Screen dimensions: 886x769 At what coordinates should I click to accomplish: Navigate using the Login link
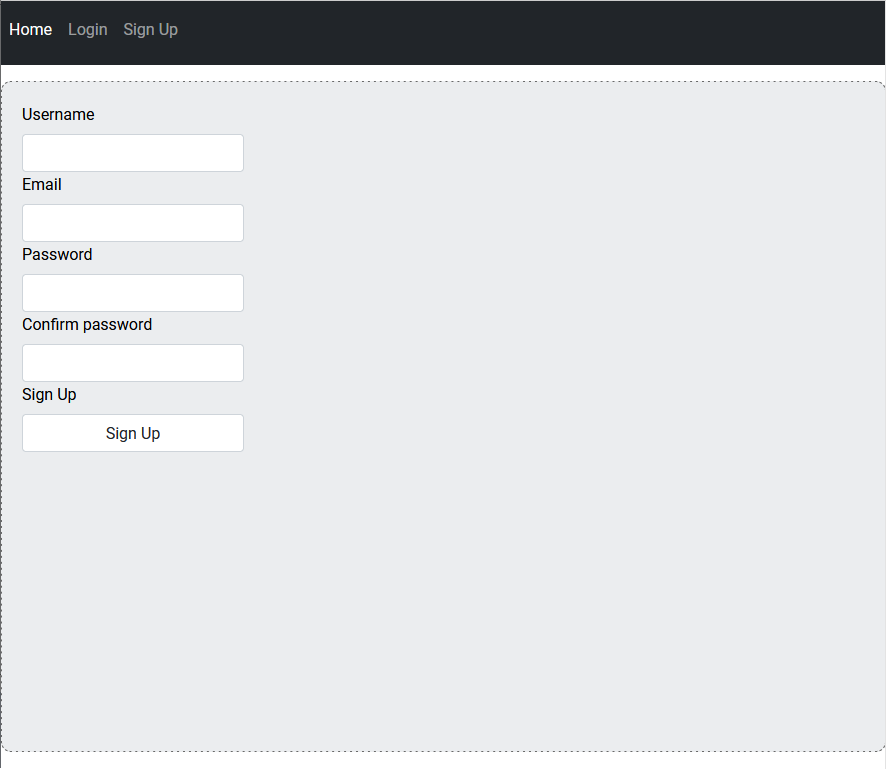[87, 29]
